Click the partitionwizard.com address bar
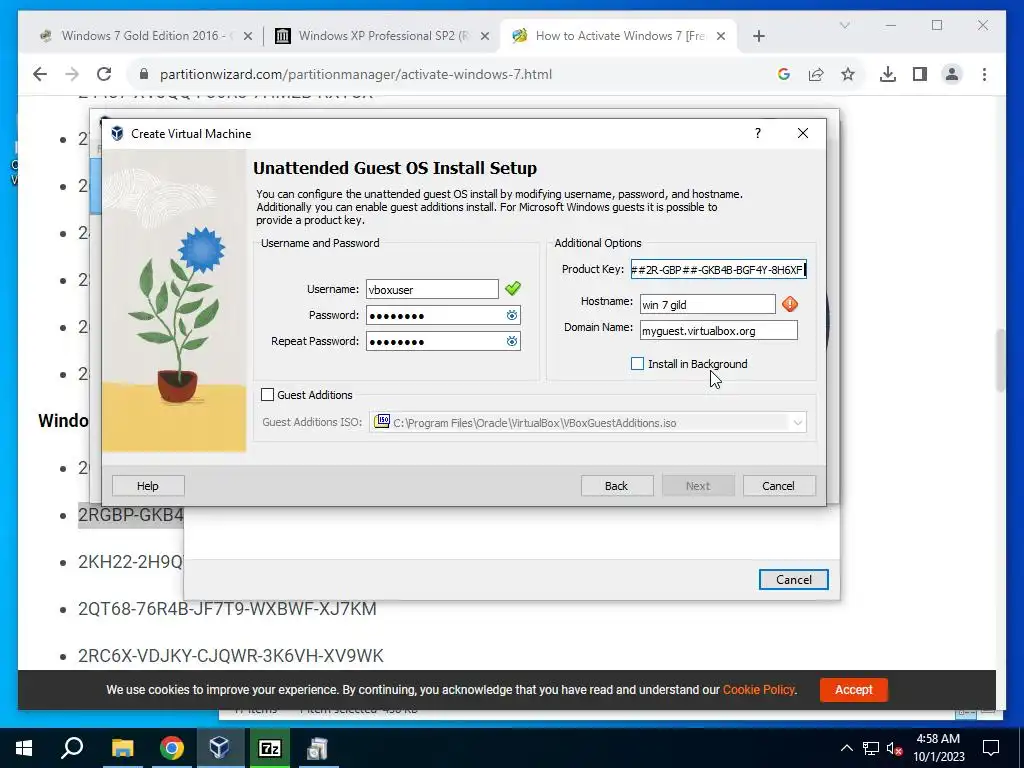The height and width of the screenshot is (768, 1024). 356,74
